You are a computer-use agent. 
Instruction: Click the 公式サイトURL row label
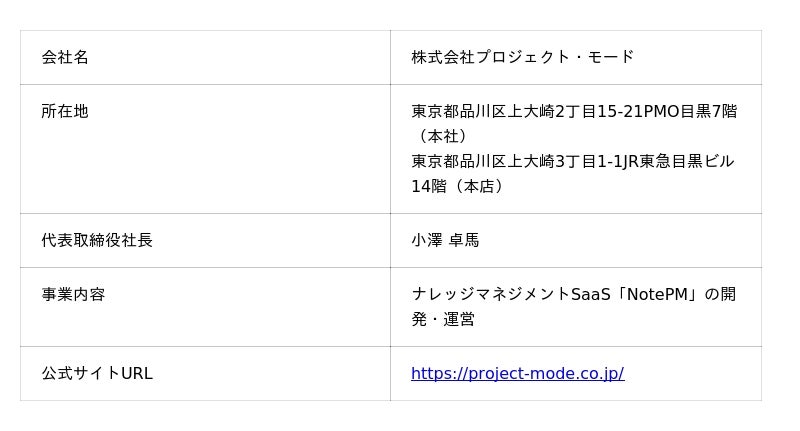point(97,374)
